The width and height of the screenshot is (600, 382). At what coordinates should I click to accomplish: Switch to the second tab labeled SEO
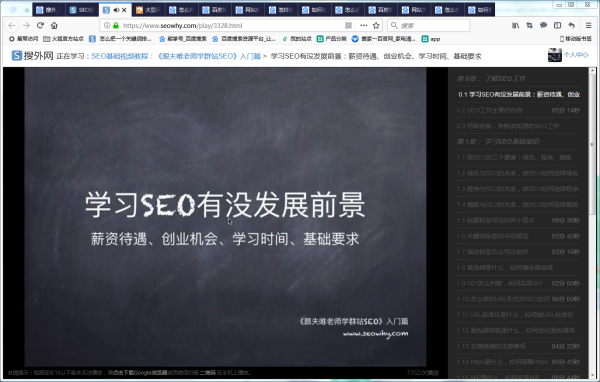point(82,10)
